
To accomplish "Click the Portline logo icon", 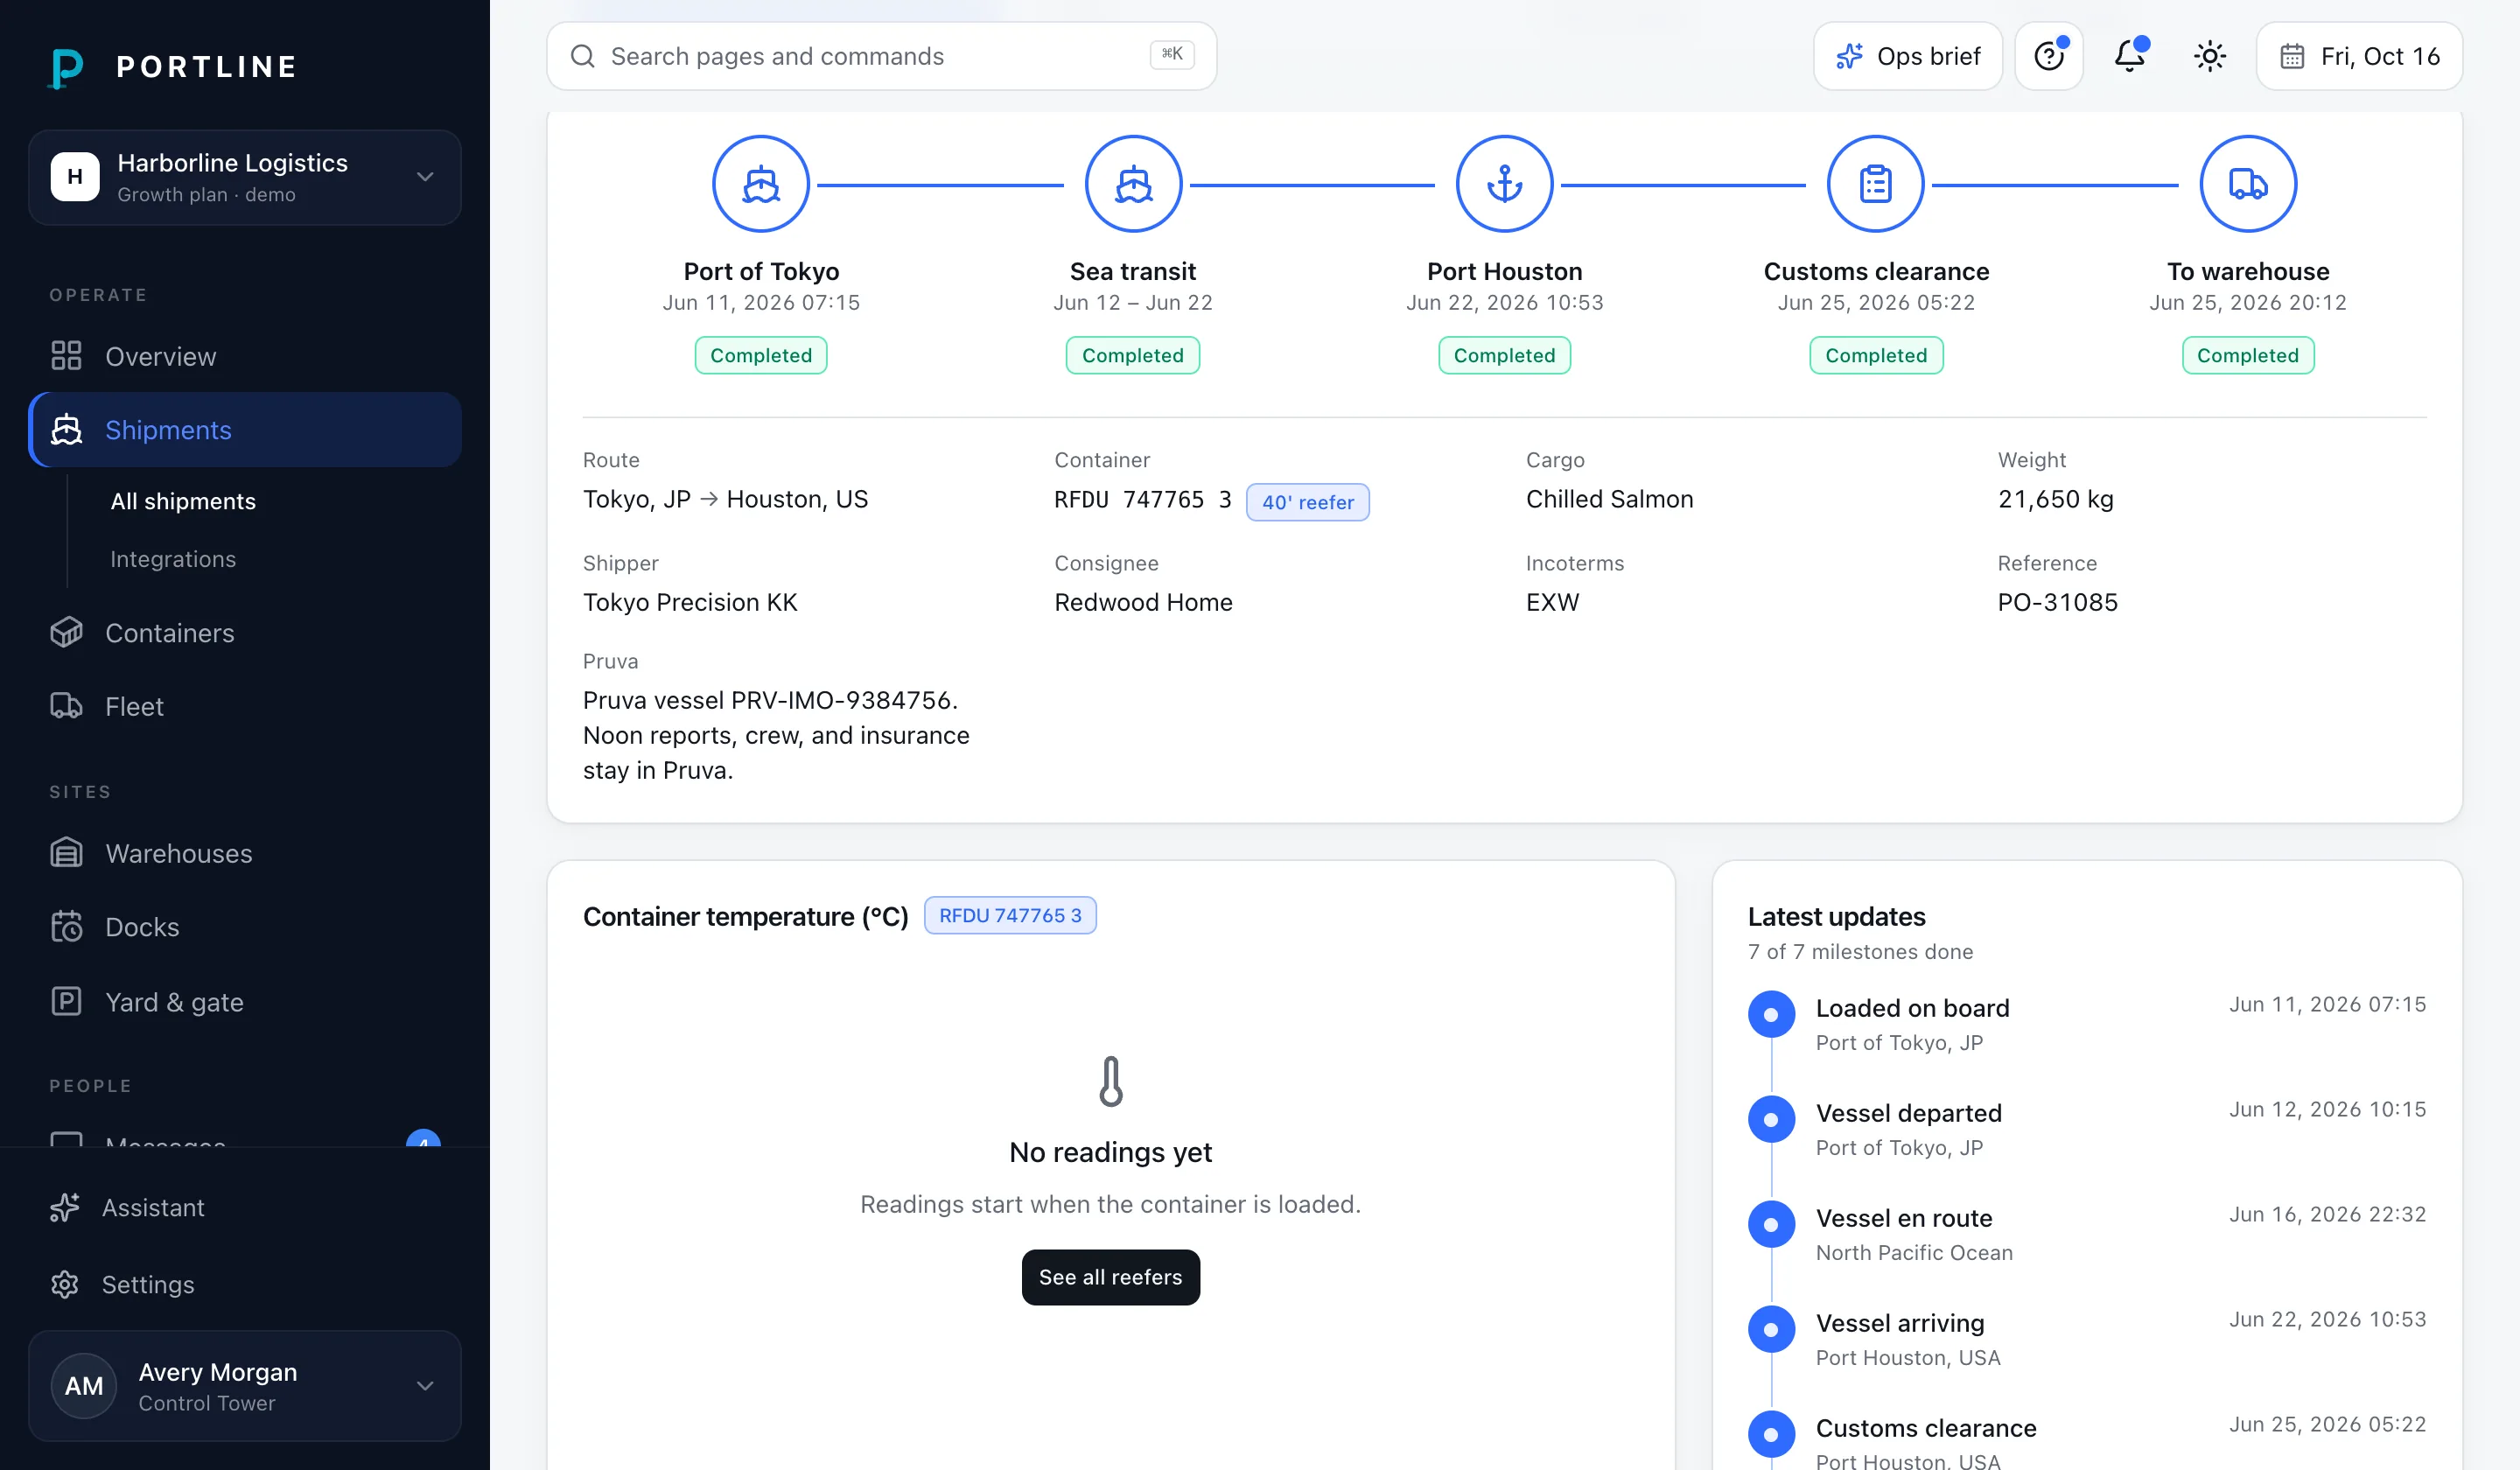I will tap(66, 67).
